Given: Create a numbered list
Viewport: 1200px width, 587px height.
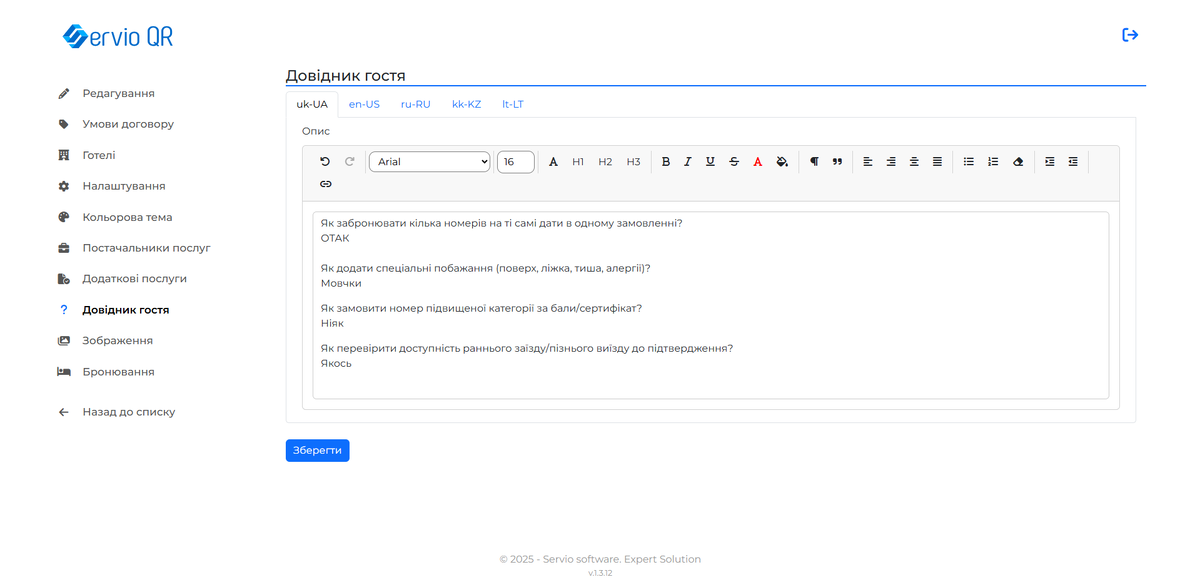Looking at the screenshot, I should (x=993, y=161).
